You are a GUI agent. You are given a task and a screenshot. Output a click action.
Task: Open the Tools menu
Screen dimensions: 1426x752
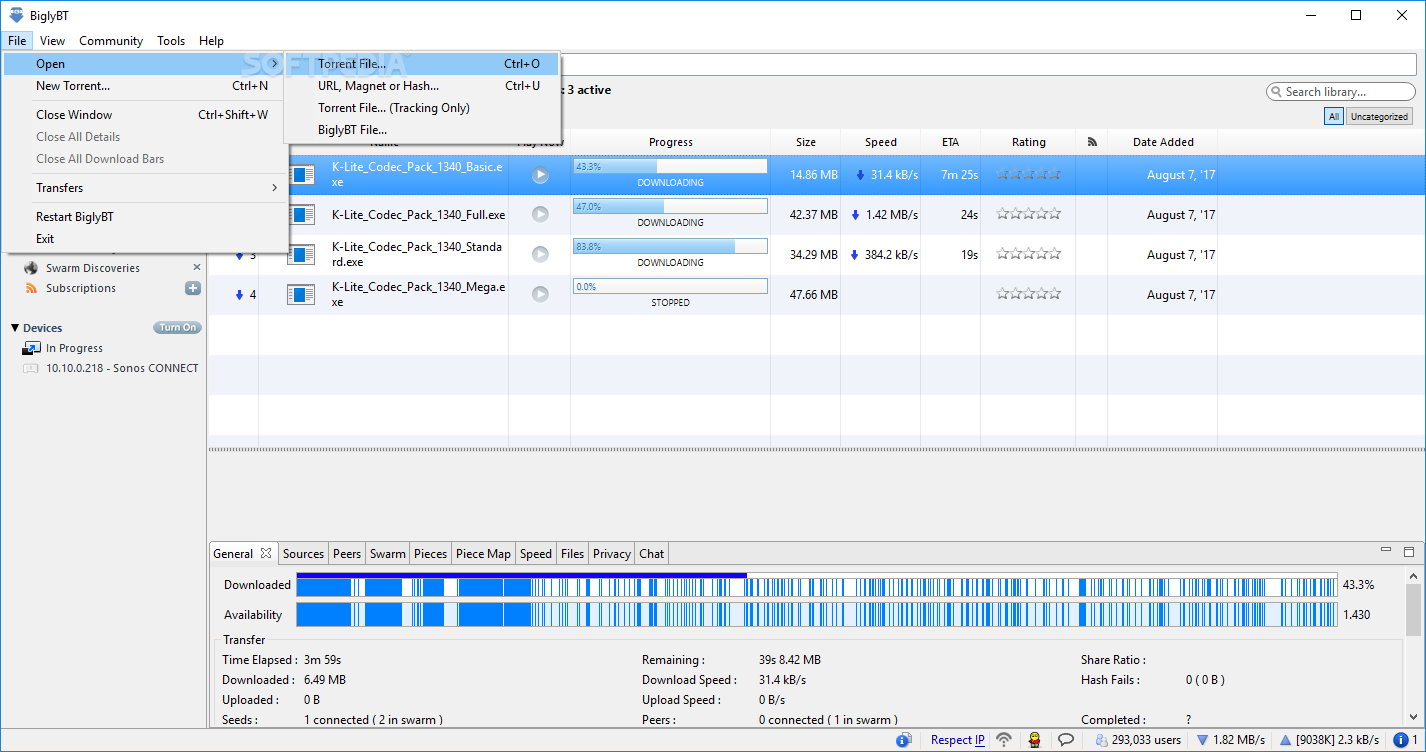171,41
